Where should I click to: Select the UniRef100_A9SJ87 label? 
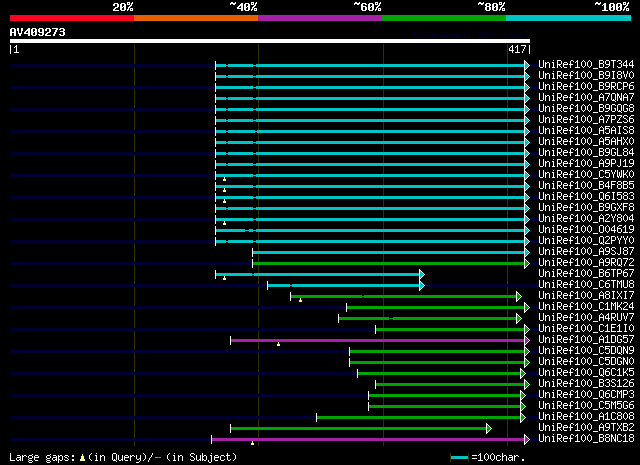(x=586, y=252)
